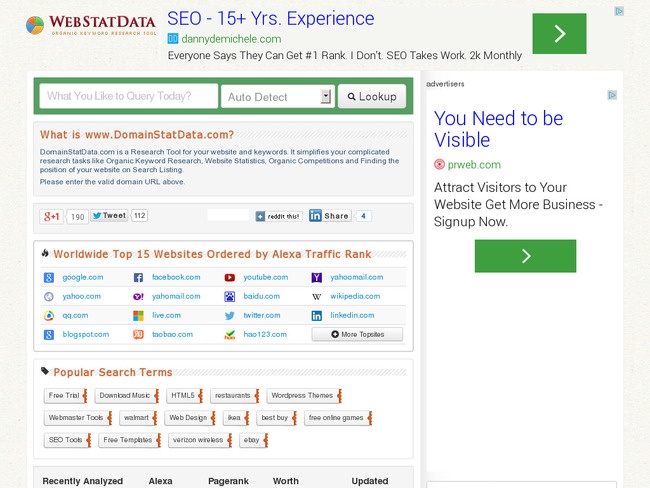The height and width of the screenshot is (488, 650).
Task: Click the Twitter bird favicon
Action: coord(230,316)
